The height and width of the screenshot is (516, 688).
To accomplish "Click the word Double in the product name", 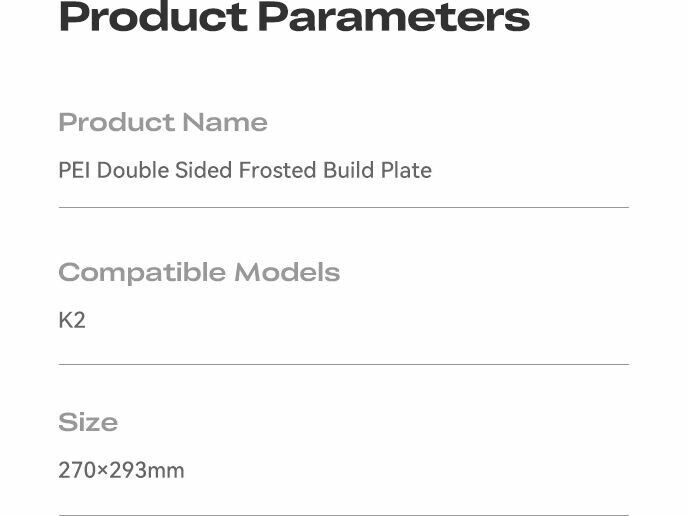I will coord(133,170).
